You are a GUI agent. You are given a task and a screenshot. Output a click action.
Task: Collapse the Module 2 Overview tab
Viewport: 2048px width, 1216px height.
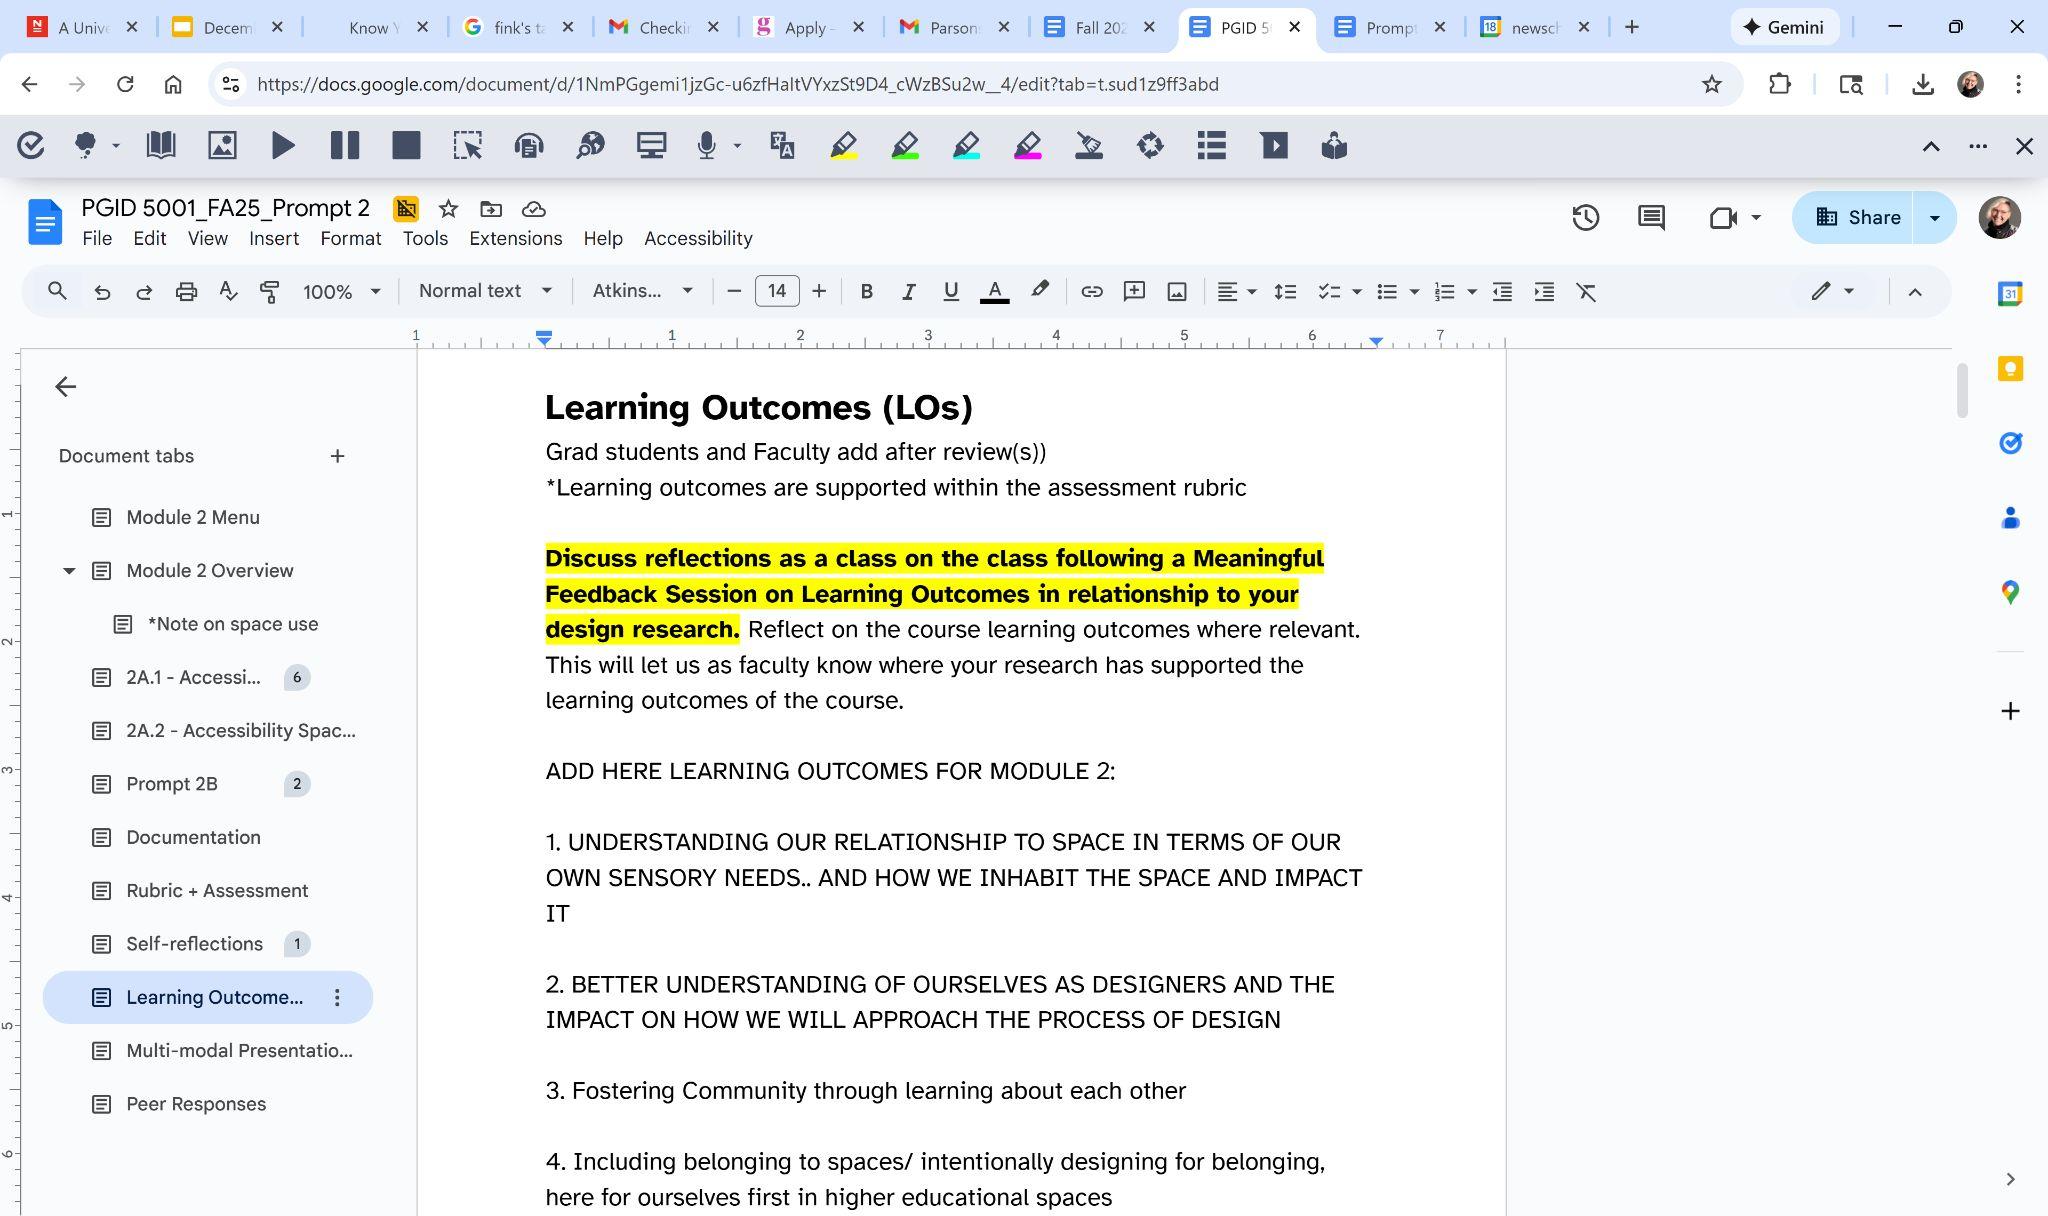(69, 571)
